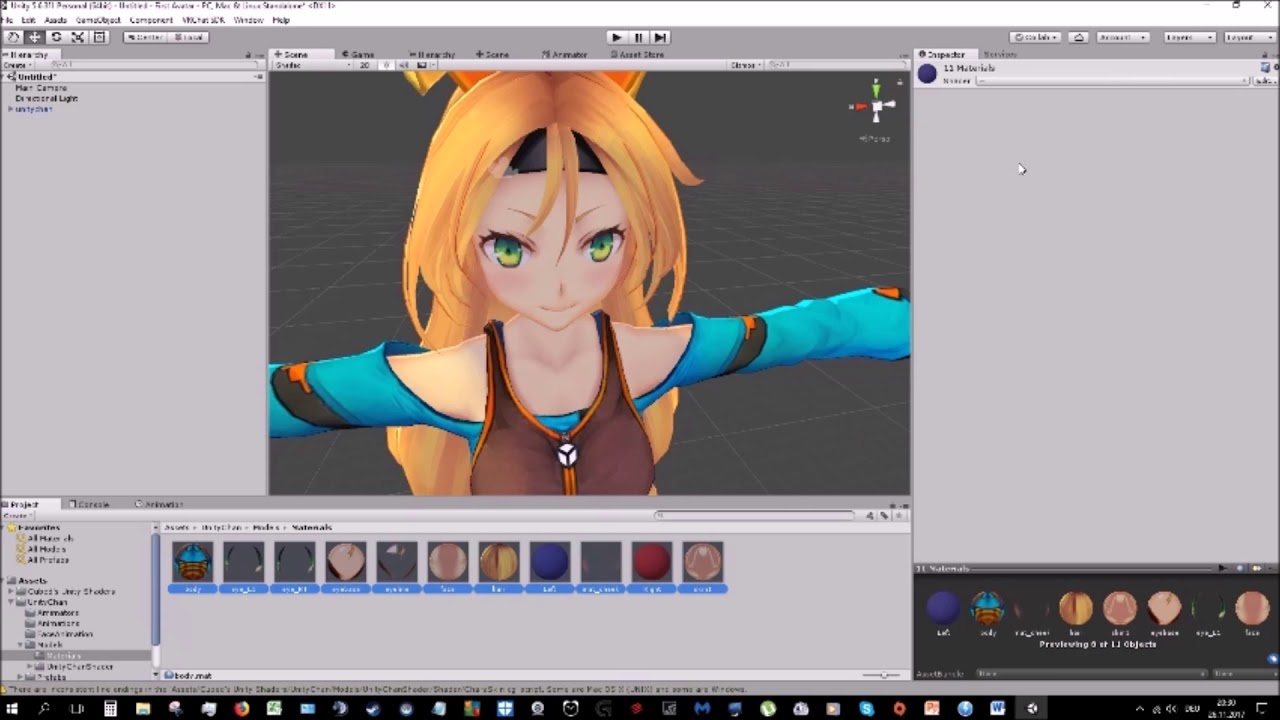Viewport: 1280px width, 720px height.
Task: Click the Scene view search field
Action: [836, 65]
